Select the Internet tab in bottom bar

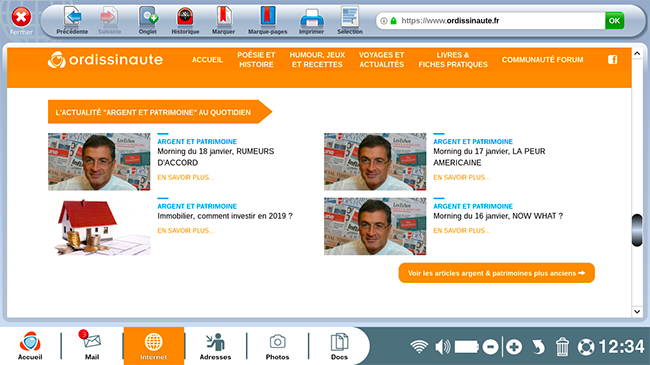click(x=154, y=346)
